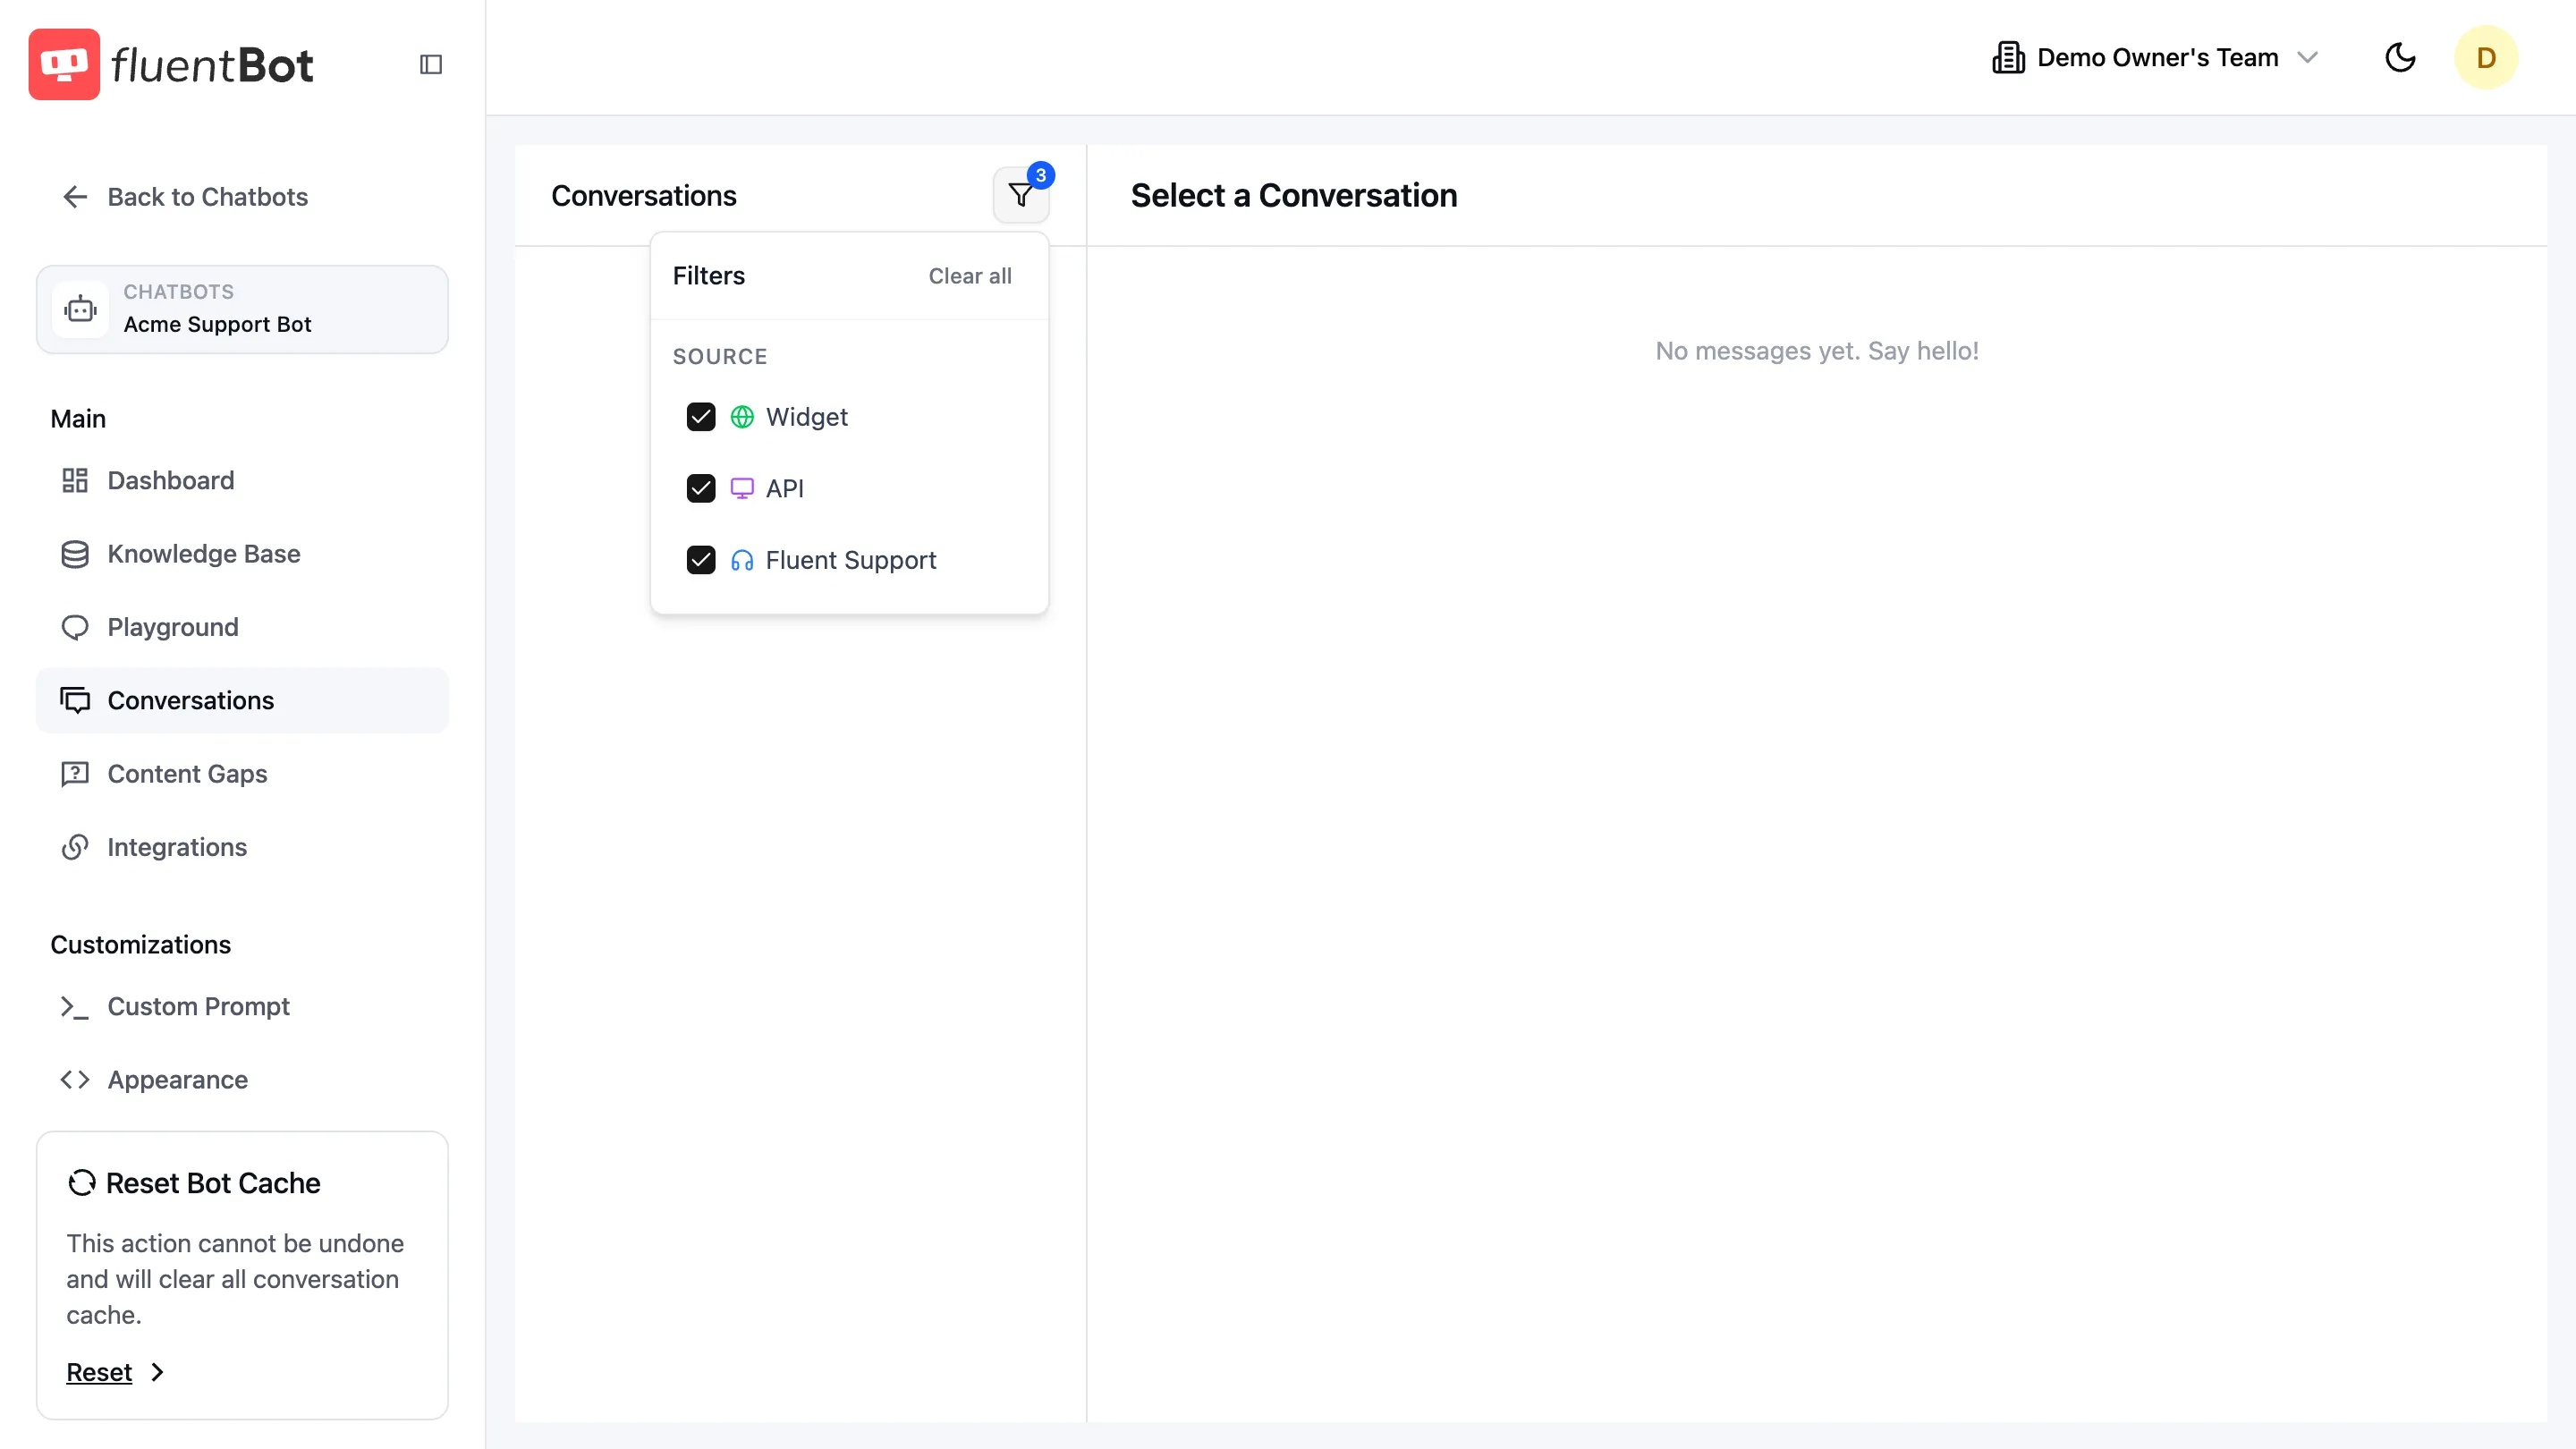The height and width of the screenshot is (1449, 2576).
Task: Select Conversations in the sidebar
Action: coord(242,700)
